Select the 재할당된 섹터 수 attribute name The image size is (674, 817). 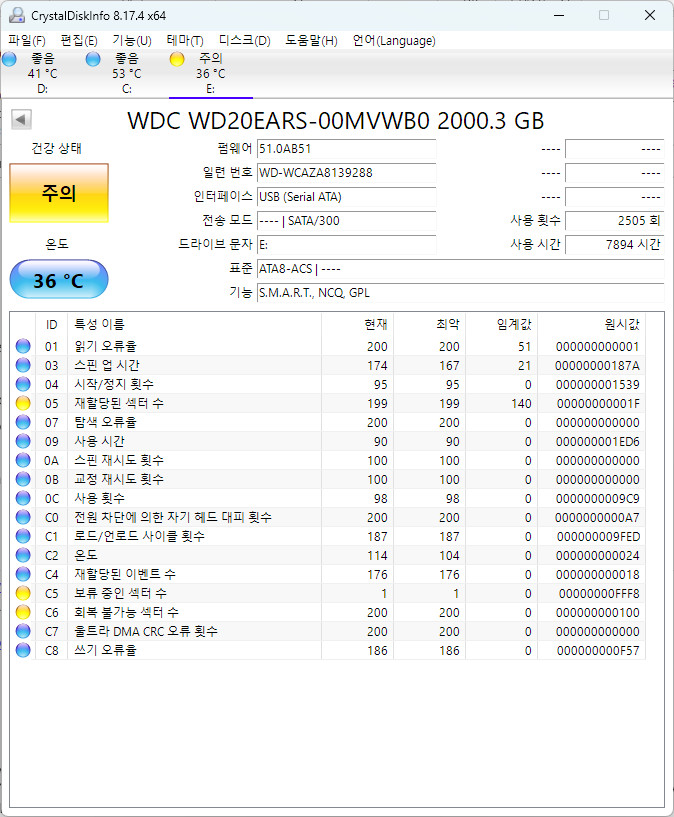(x=119, y=403)
